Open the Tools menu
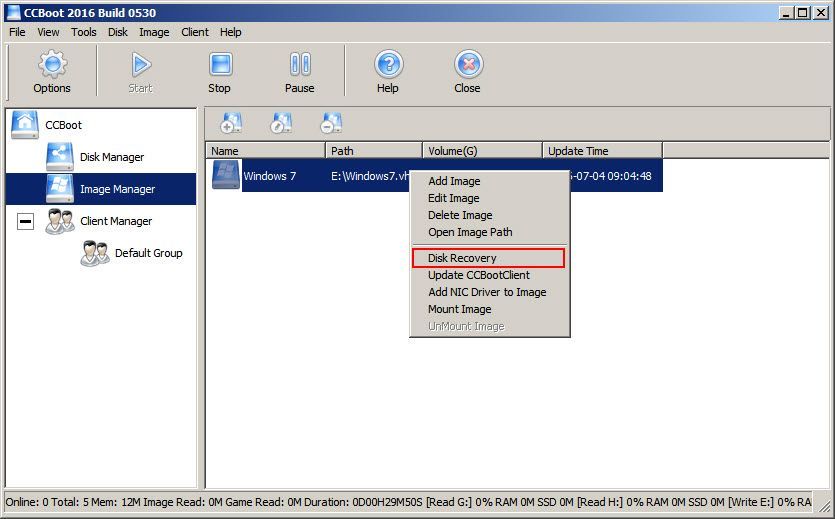835x519 pixels. [x=84, y=32]
